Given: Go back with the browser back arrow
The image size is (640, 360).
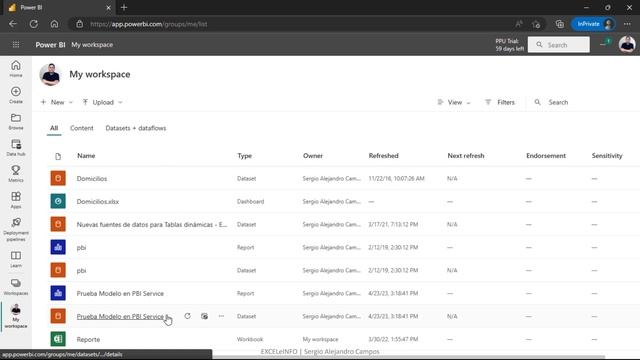Looking at the screenshot, I should [x=13, y=24].
